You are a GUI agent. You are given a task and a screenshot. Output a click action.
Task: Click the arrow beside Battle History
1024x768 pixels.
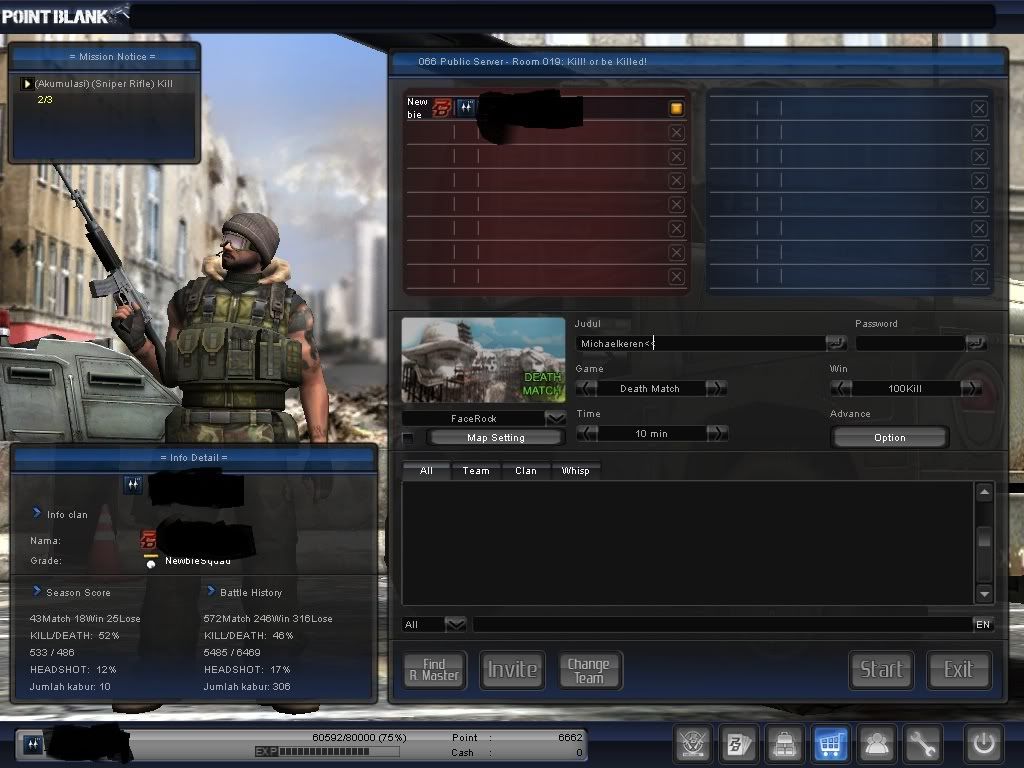(x=211, y=591)
